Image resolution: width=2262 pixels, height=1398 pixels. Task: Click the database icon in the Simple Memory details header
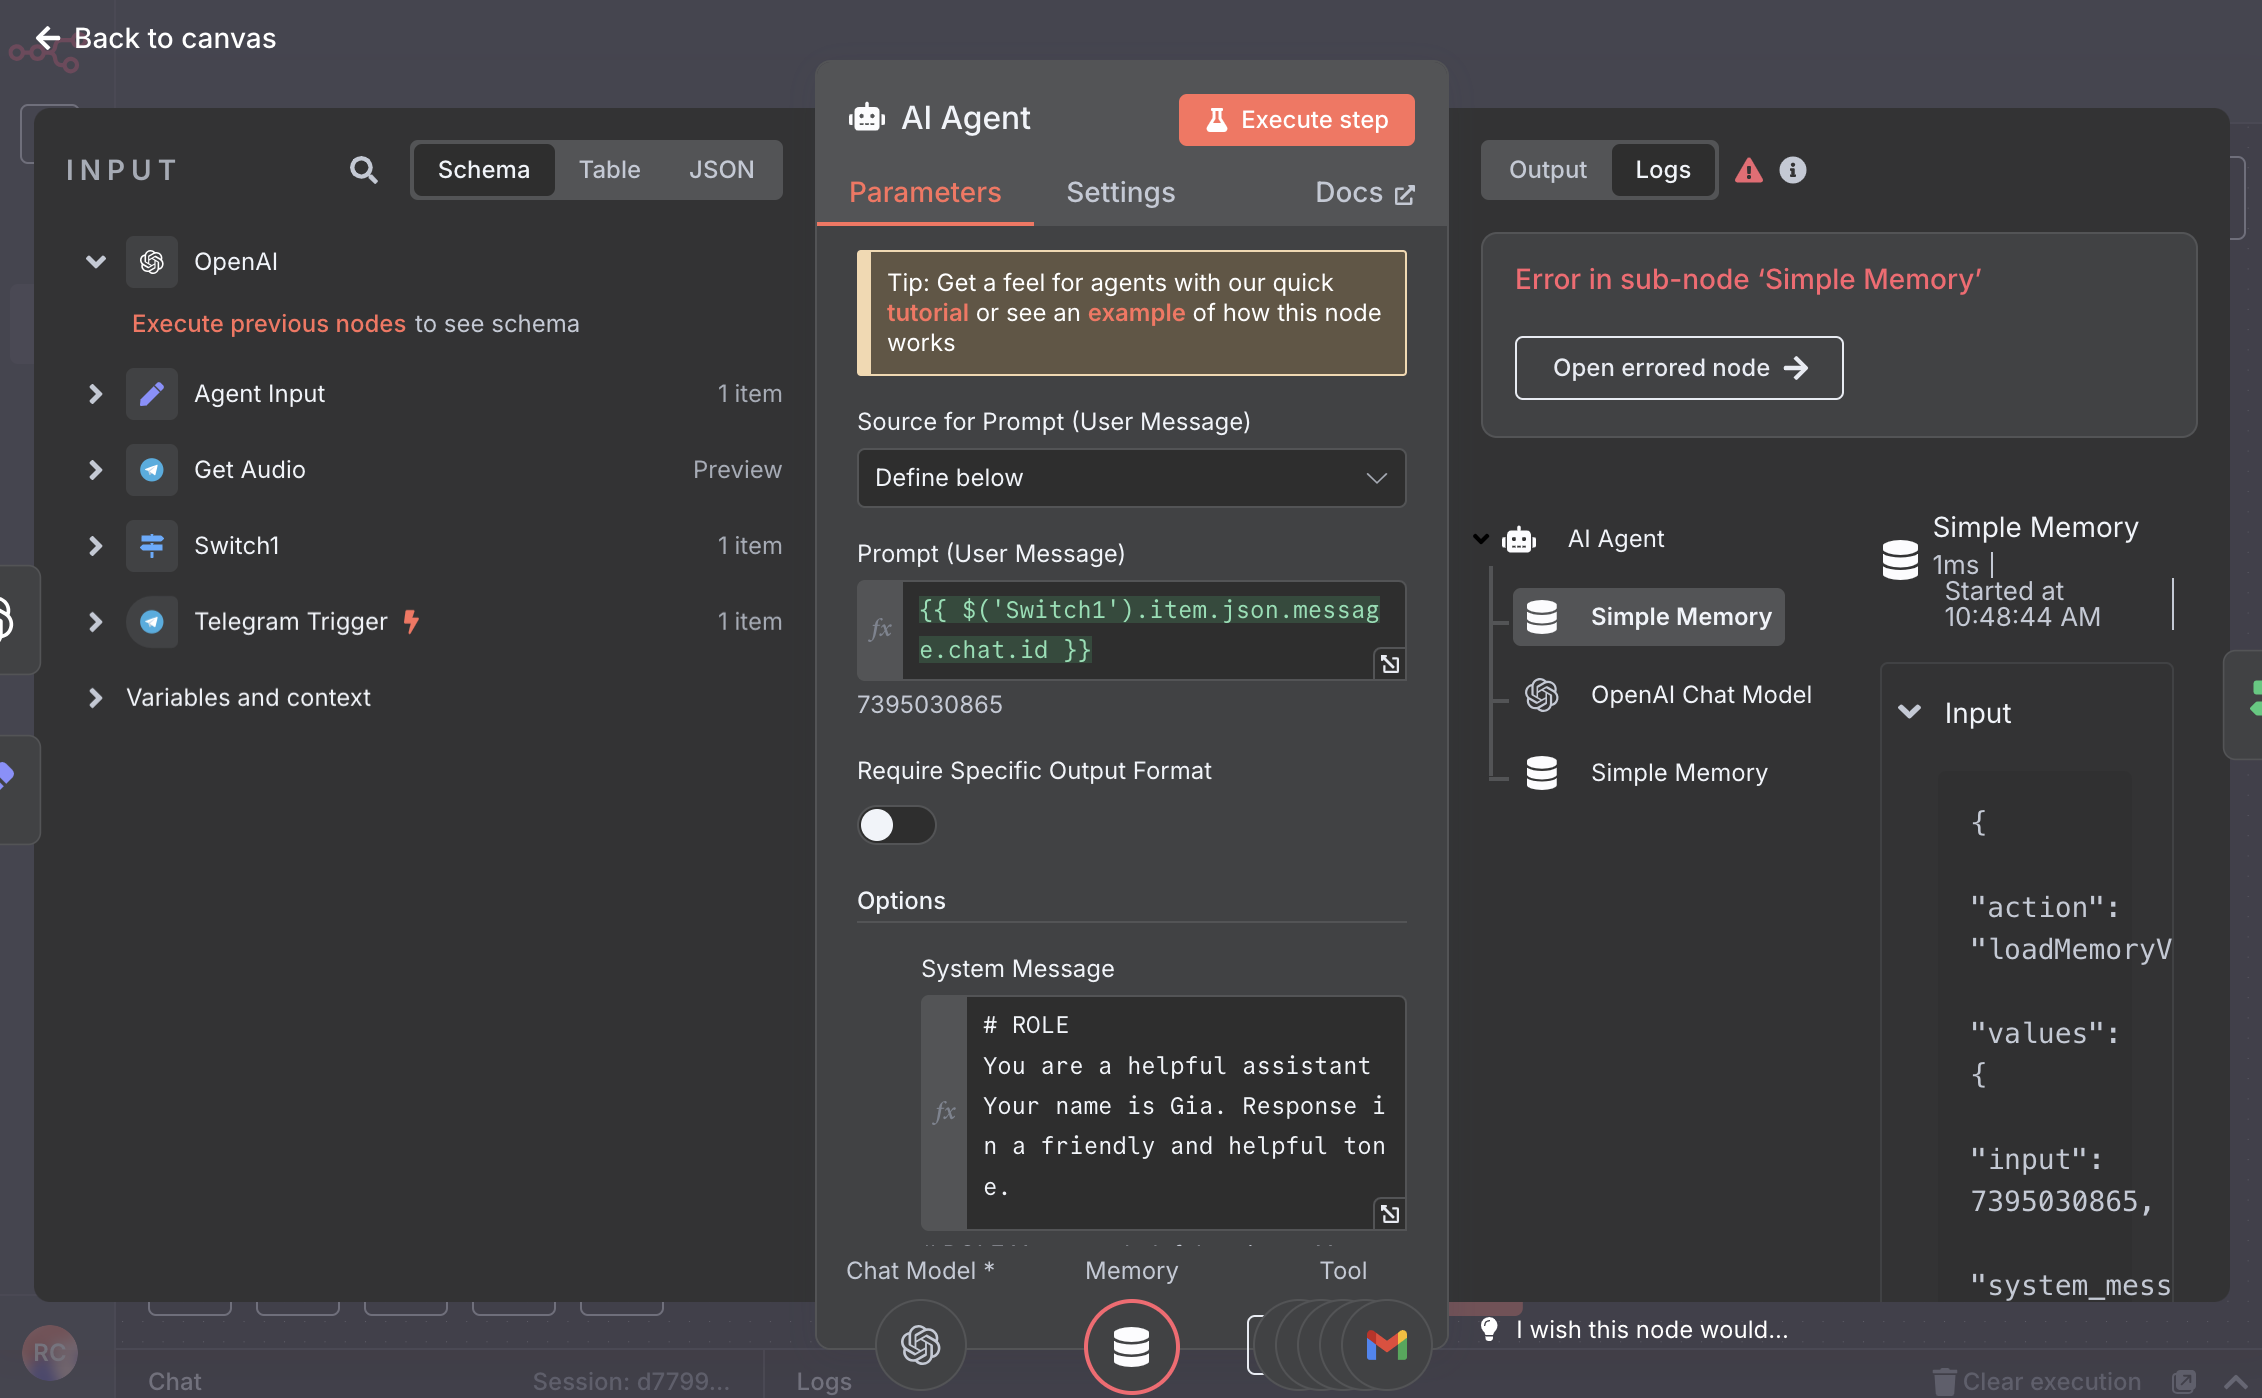click(x=1900, y=560)
